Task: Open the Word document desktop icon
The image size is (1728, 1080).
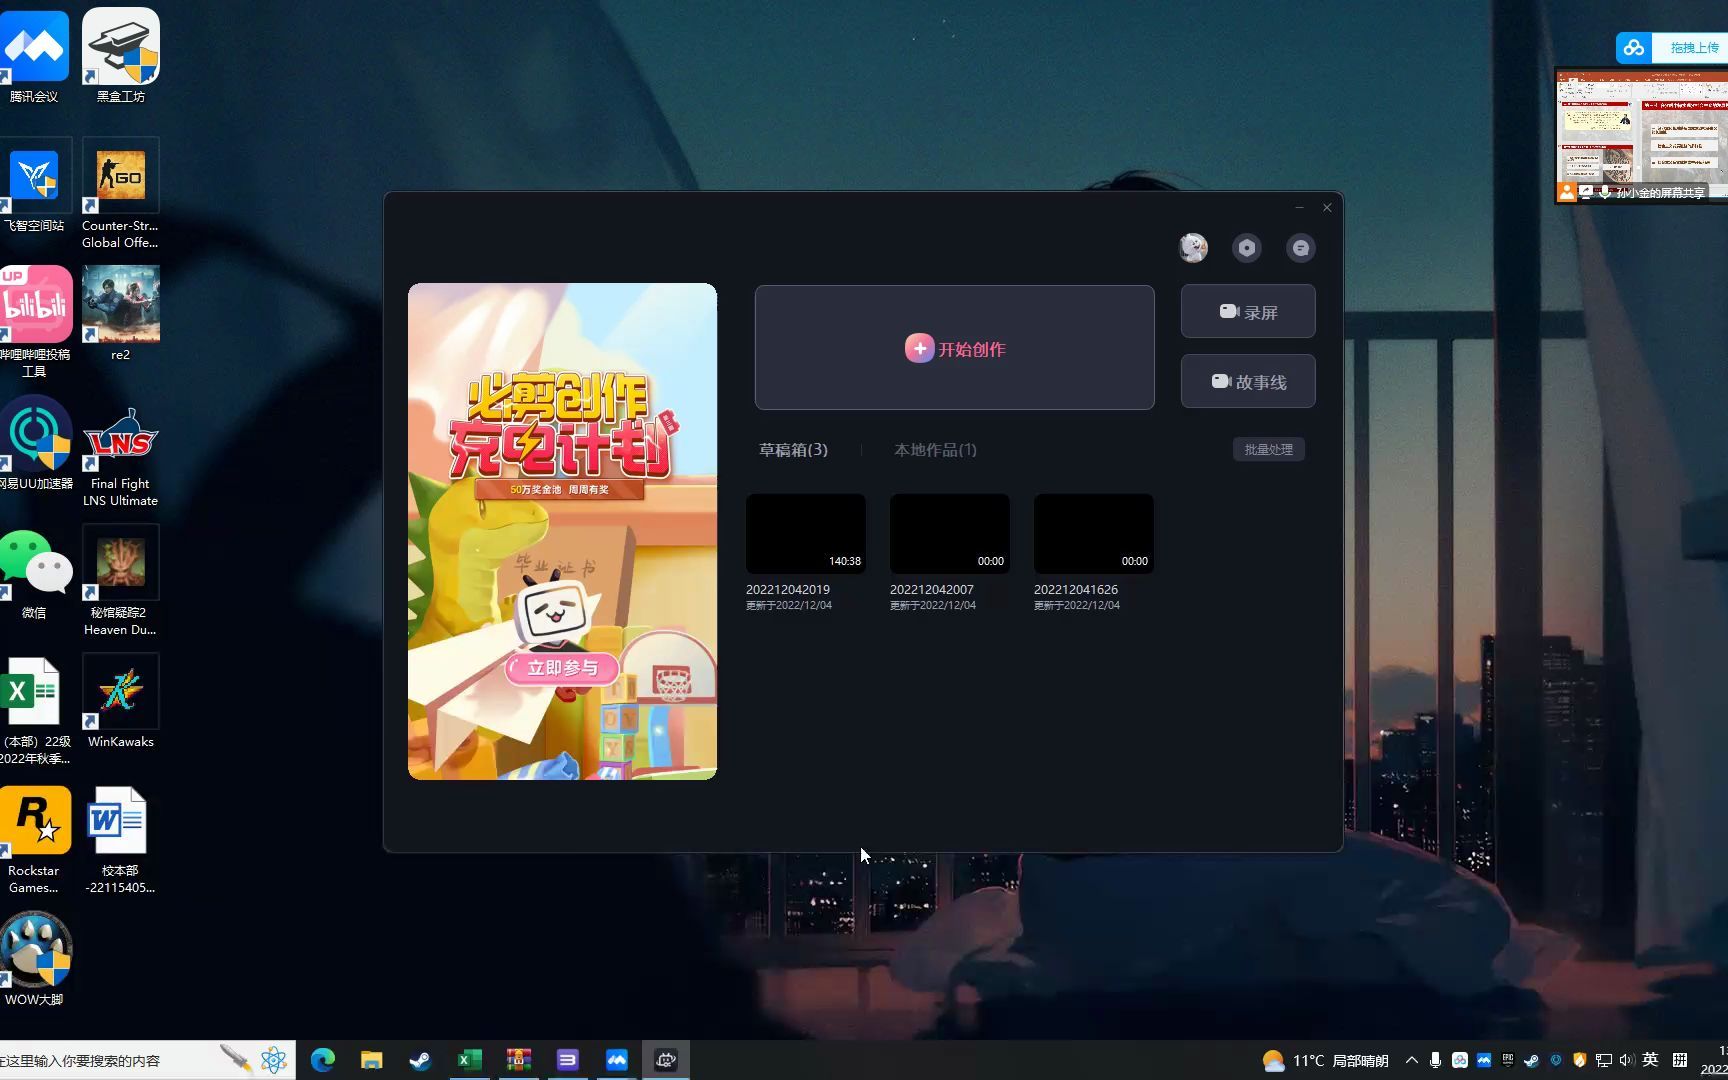Action: [x=120, y=840]
